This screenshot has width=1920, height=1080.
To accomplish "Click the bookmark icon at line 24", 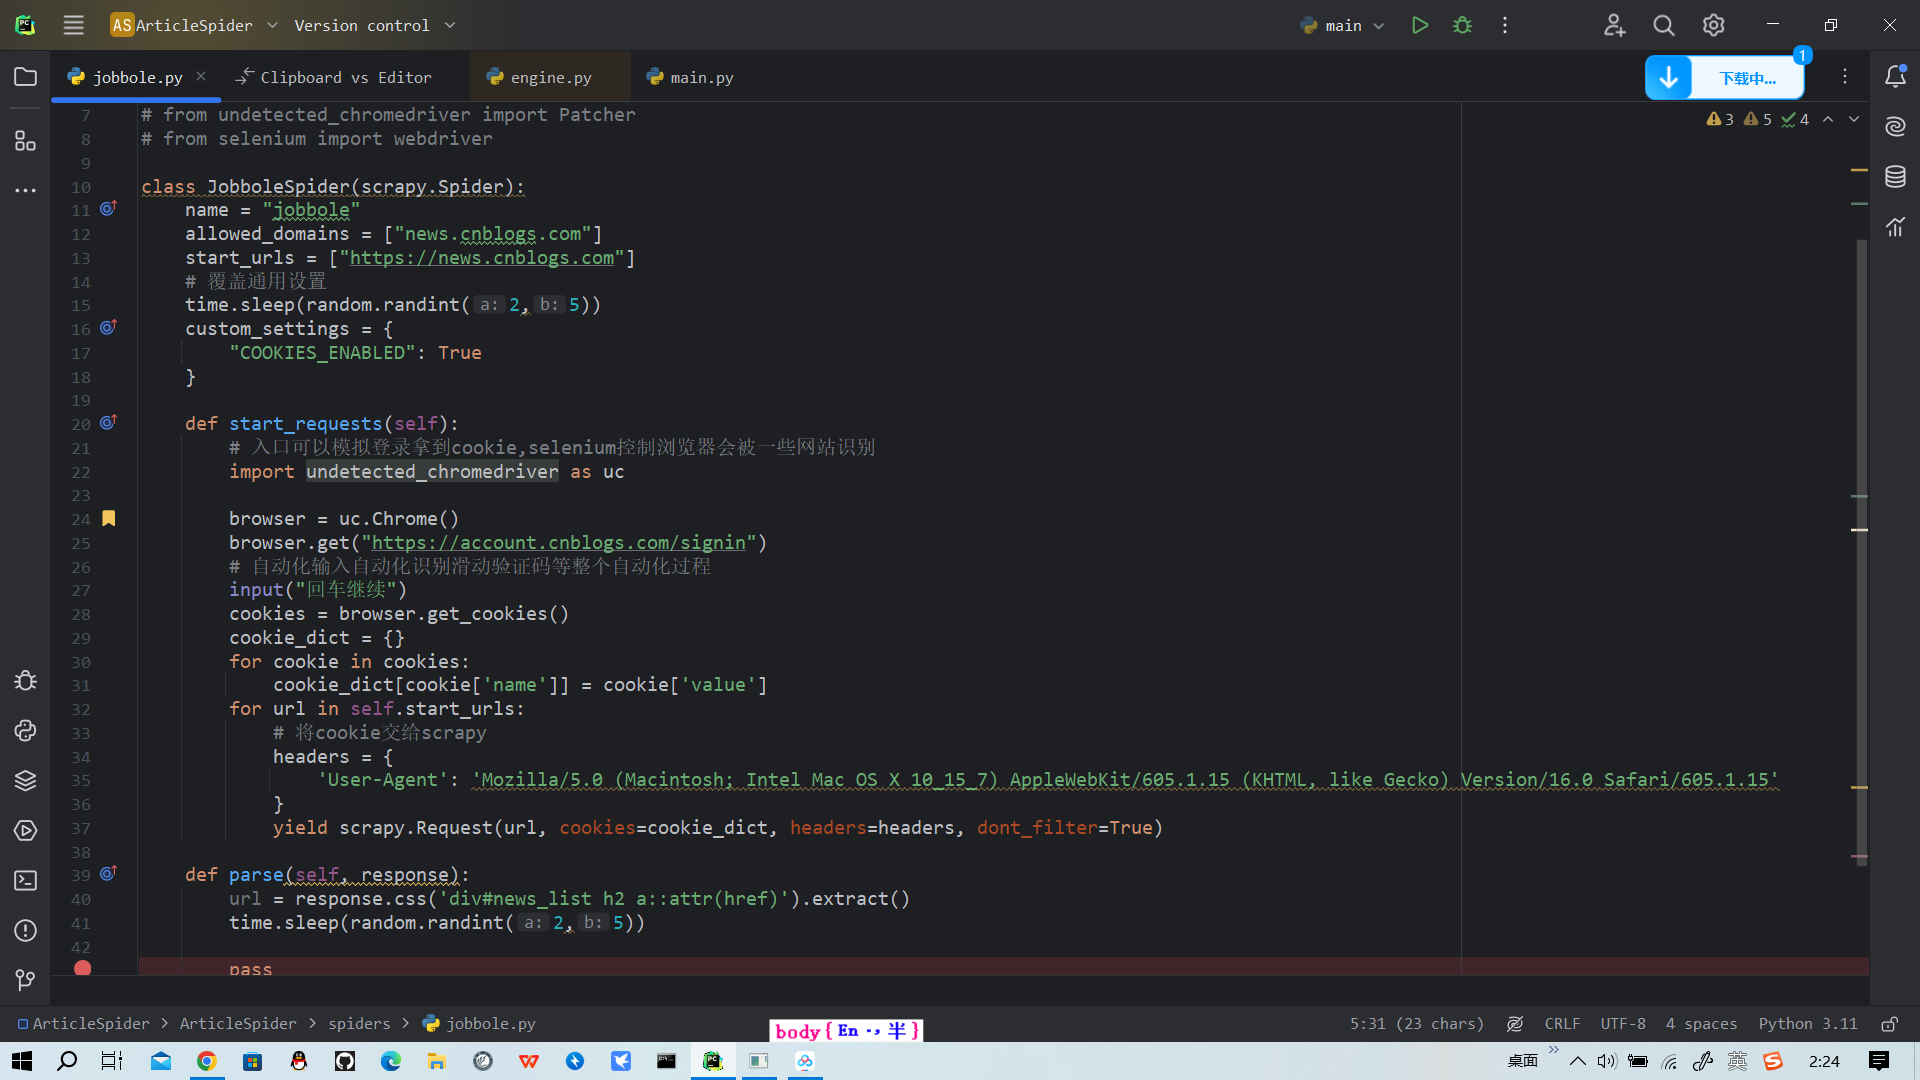I will pos(109,518).
